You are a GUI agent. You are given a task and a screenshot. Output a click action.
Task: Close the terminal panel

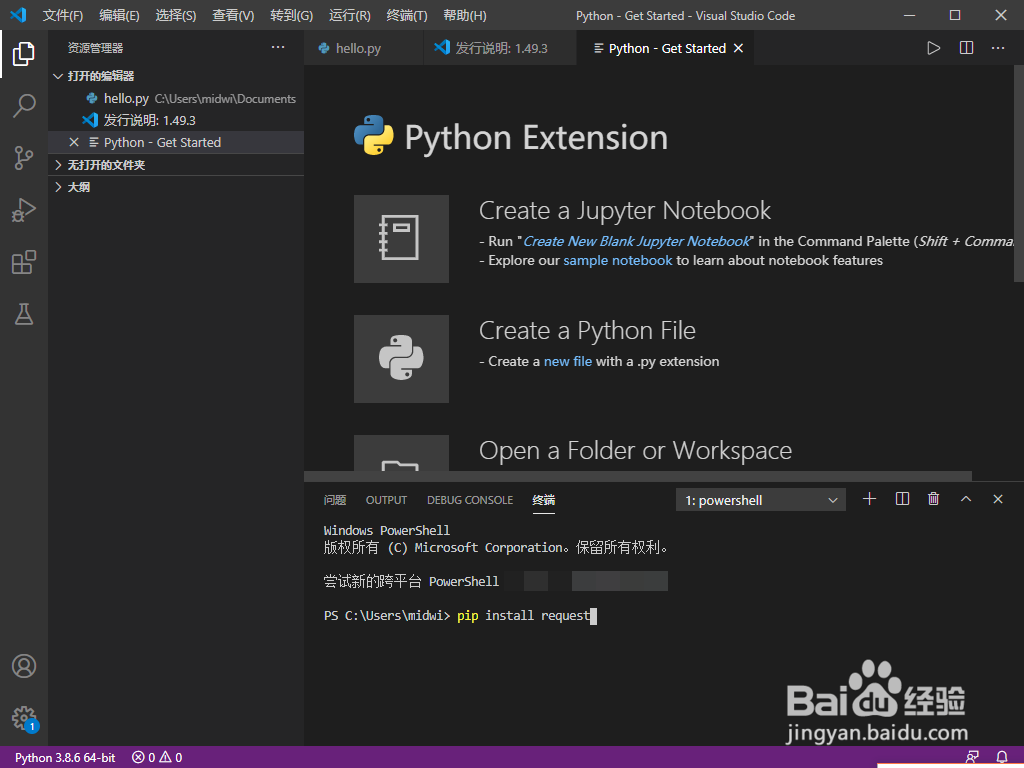pos(997,499)
